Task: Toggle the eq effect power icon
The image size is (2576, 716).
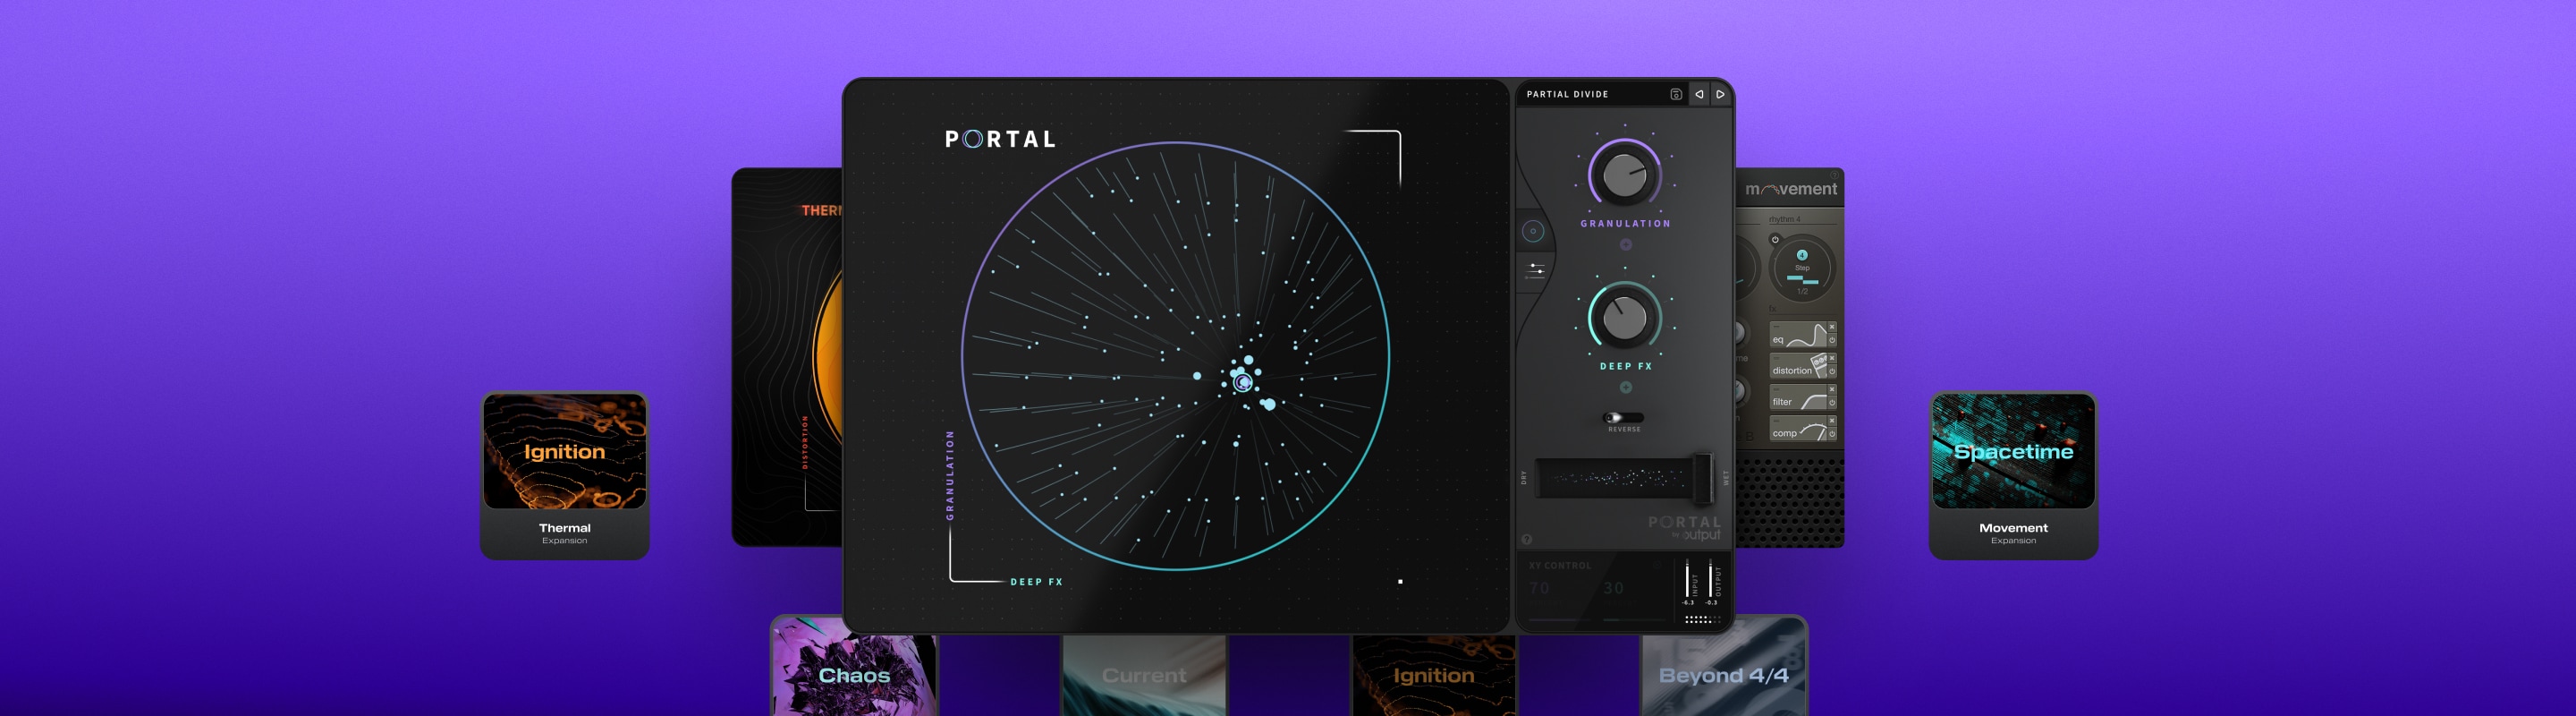Action: point(1832,341)
